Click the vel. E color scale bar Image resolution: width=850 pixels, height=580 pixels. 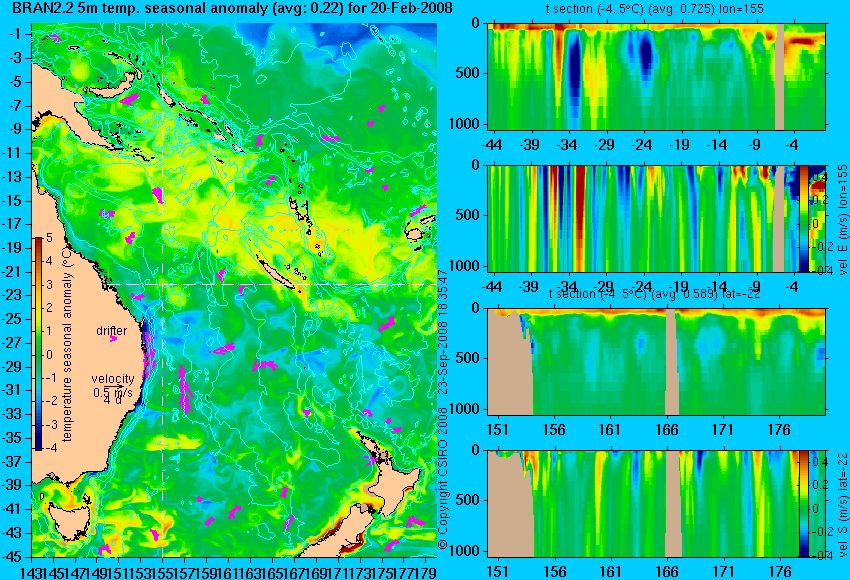(803, 218)
